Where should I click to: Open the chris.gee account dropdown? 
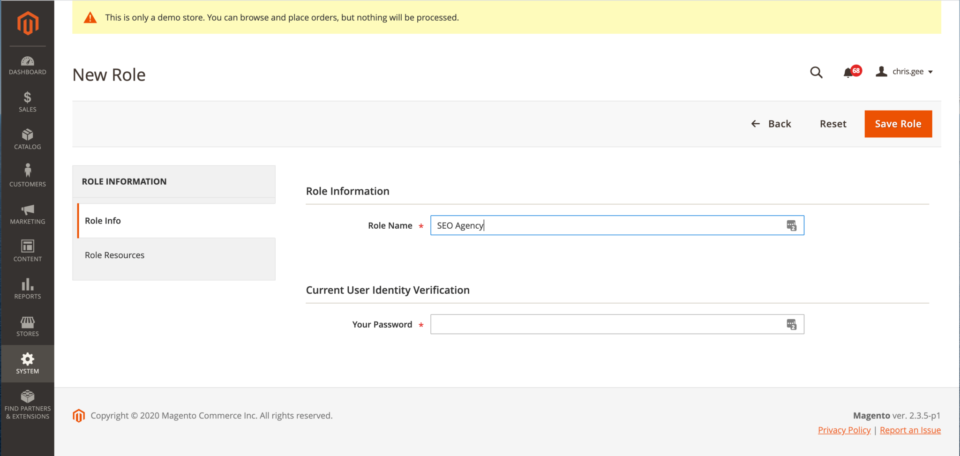tap(904, 72)
